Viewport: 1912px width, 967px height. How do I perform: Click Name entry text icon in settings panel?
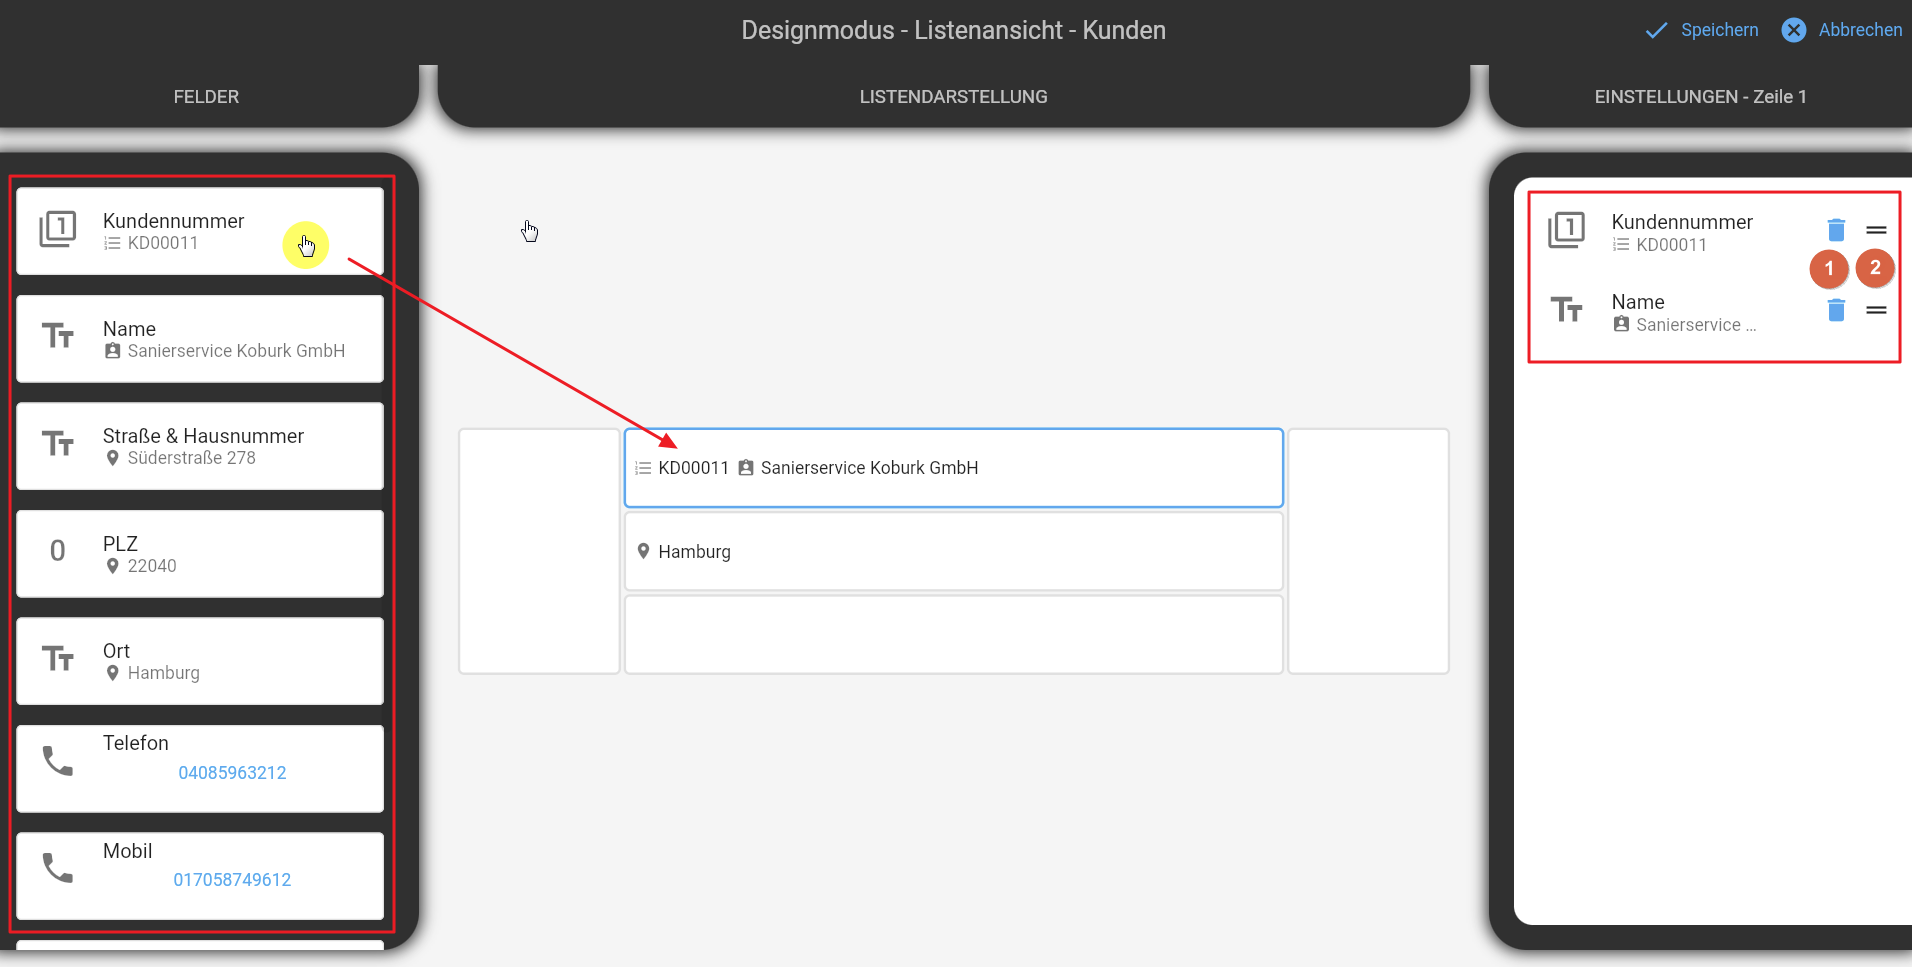(x=1567, y=310)
